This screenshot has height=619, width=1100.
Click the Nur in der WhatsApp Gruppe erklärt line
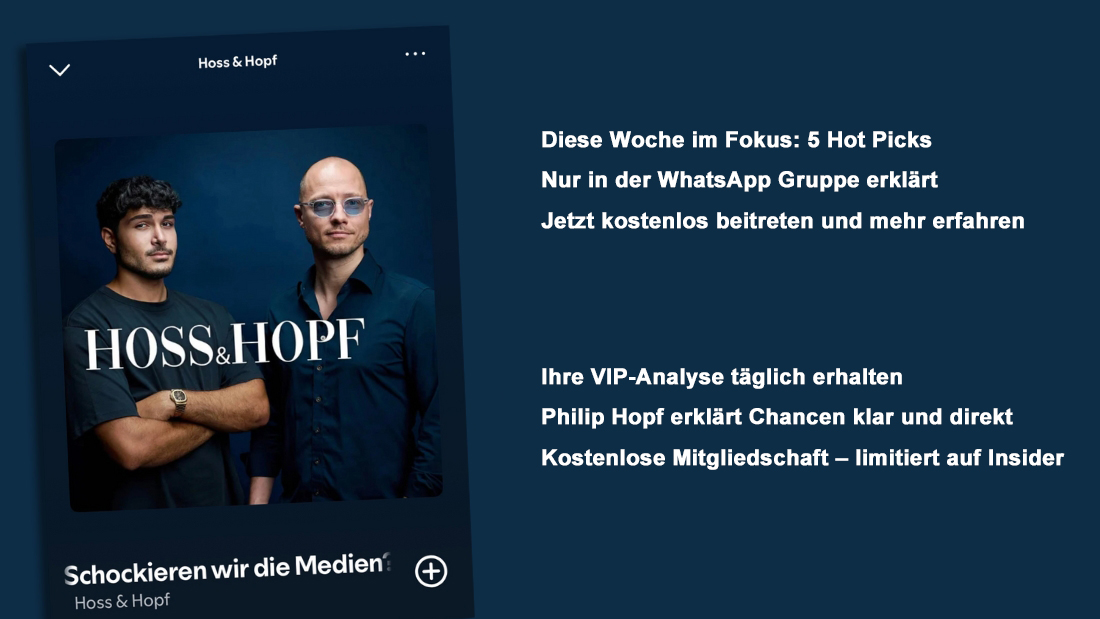tap(739, 180)
